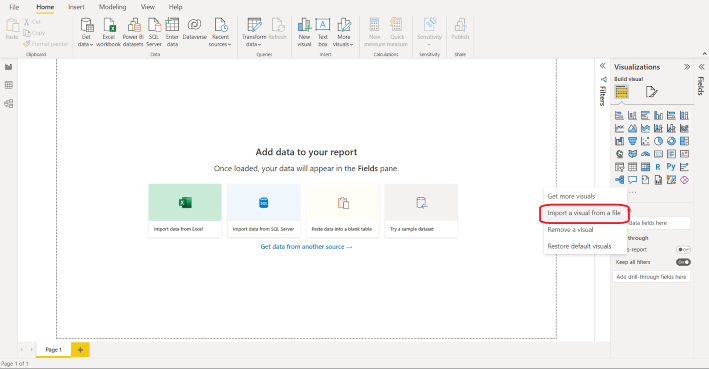The height and width of the screenshot is (369, 709).
Task: Choose Import a visual from a file
Action: tap(586, 213)
